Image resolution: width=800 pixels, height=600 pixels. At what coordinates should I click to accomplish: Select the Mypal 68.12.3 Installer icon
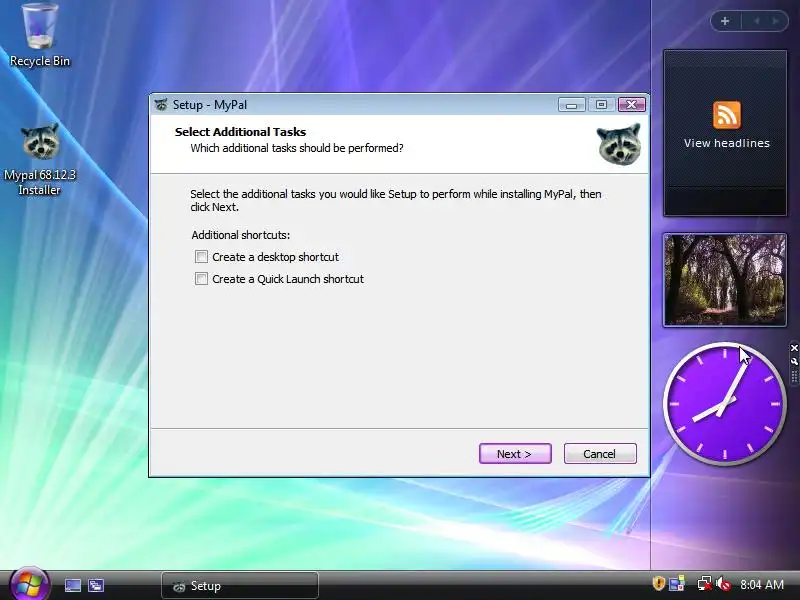click(40, 159)
